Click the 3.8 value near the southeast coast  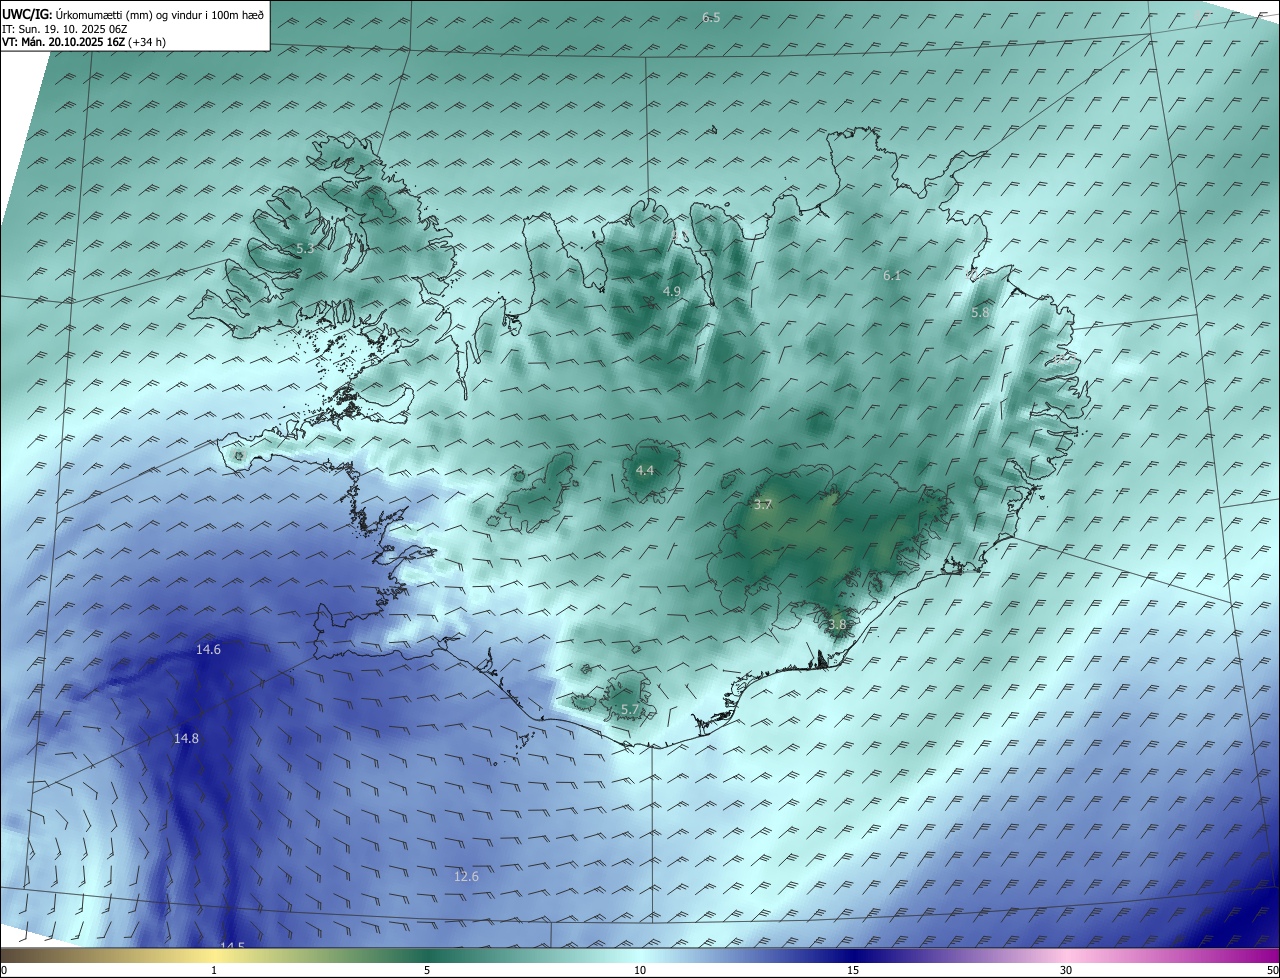pyautogui.click(x=837, y=624)
